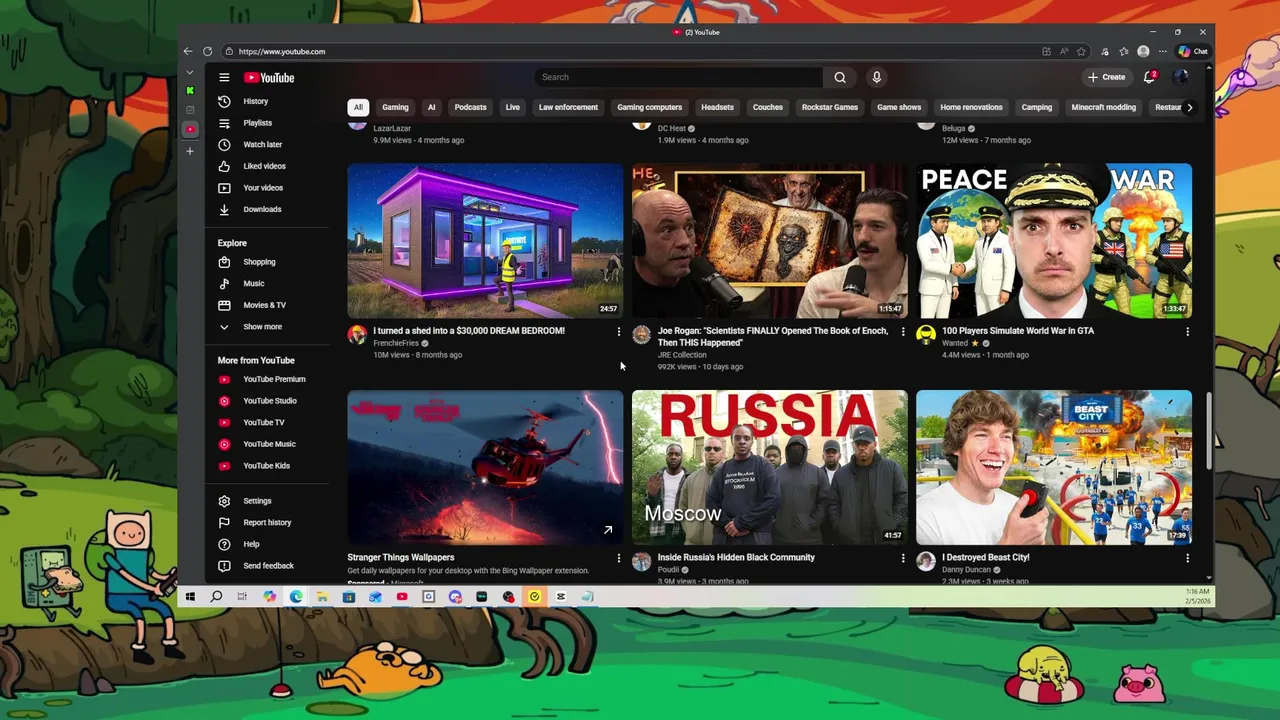Select the Minecraft modding filter chip

pos(1104,107)
